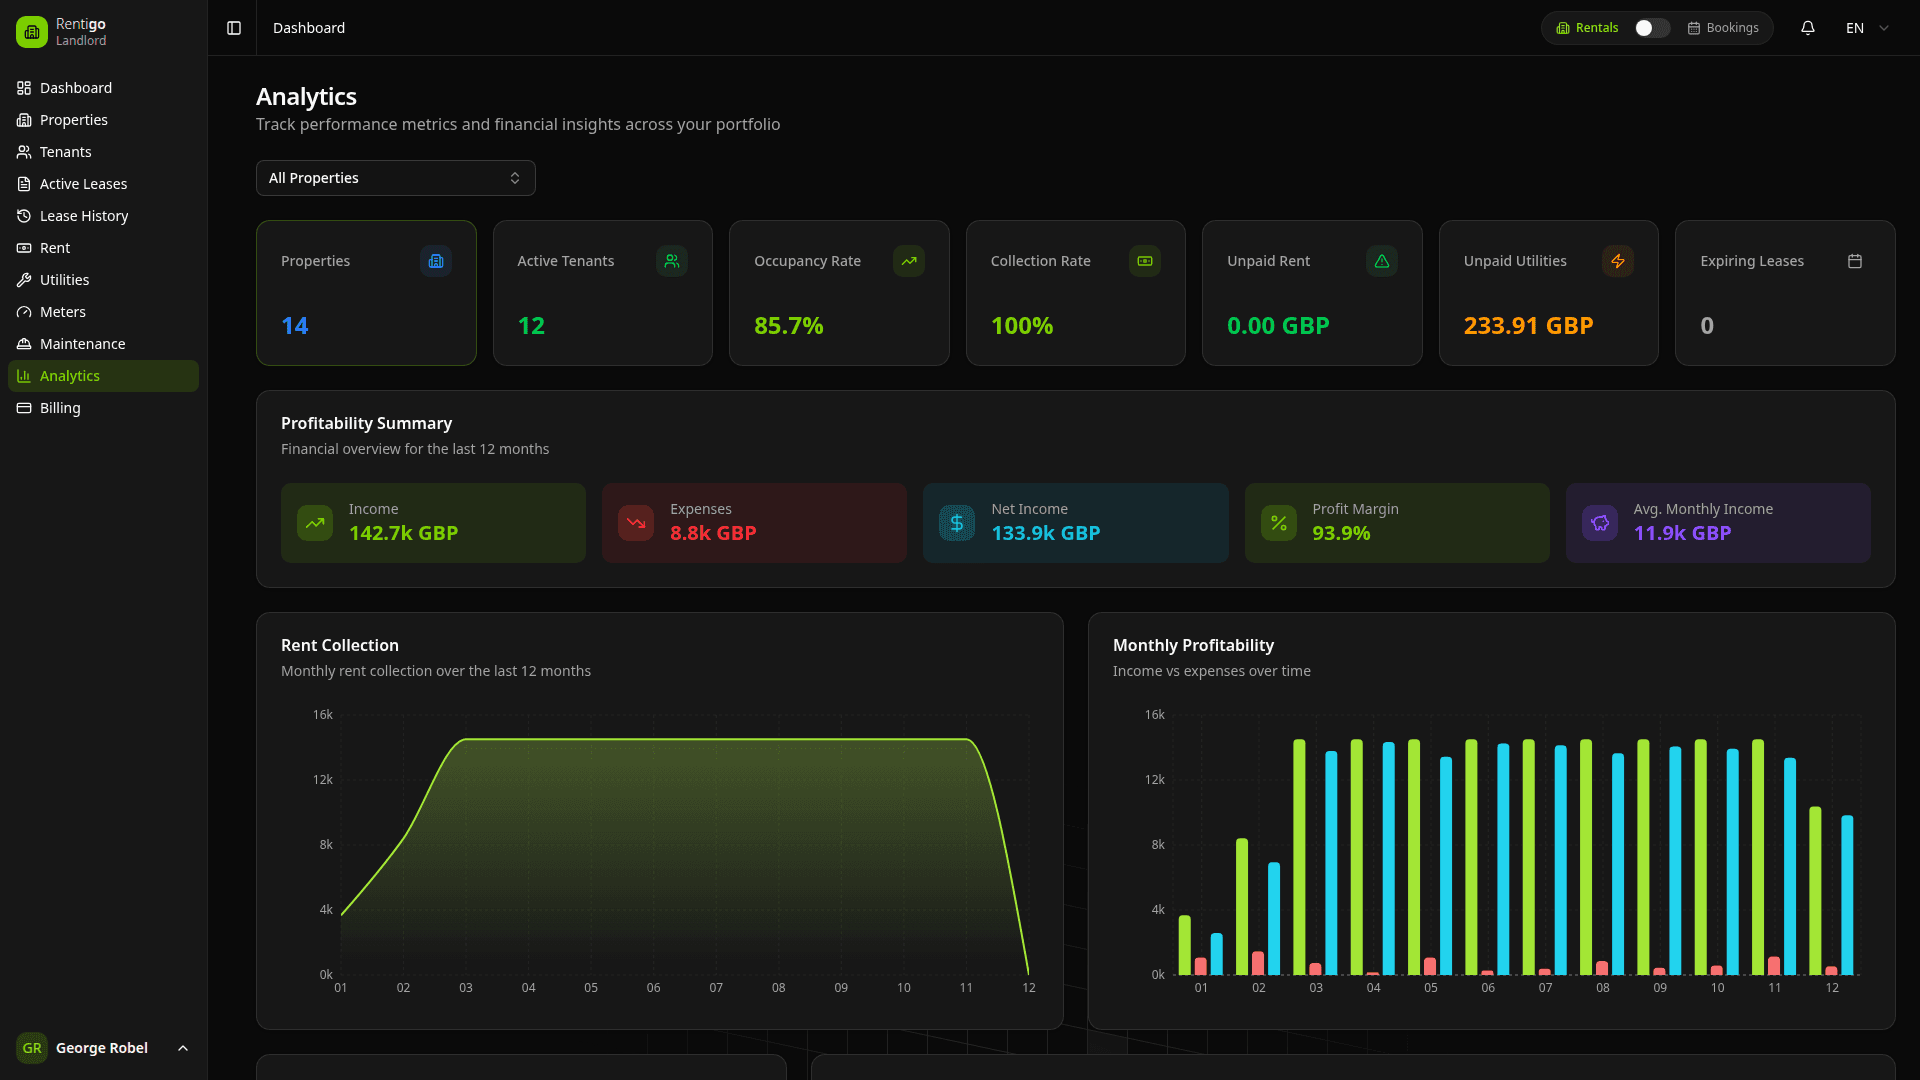This screenshot has width=1920, height=1080.
Task: Open Lease History from the sidebar
Action: pos(84,216)
